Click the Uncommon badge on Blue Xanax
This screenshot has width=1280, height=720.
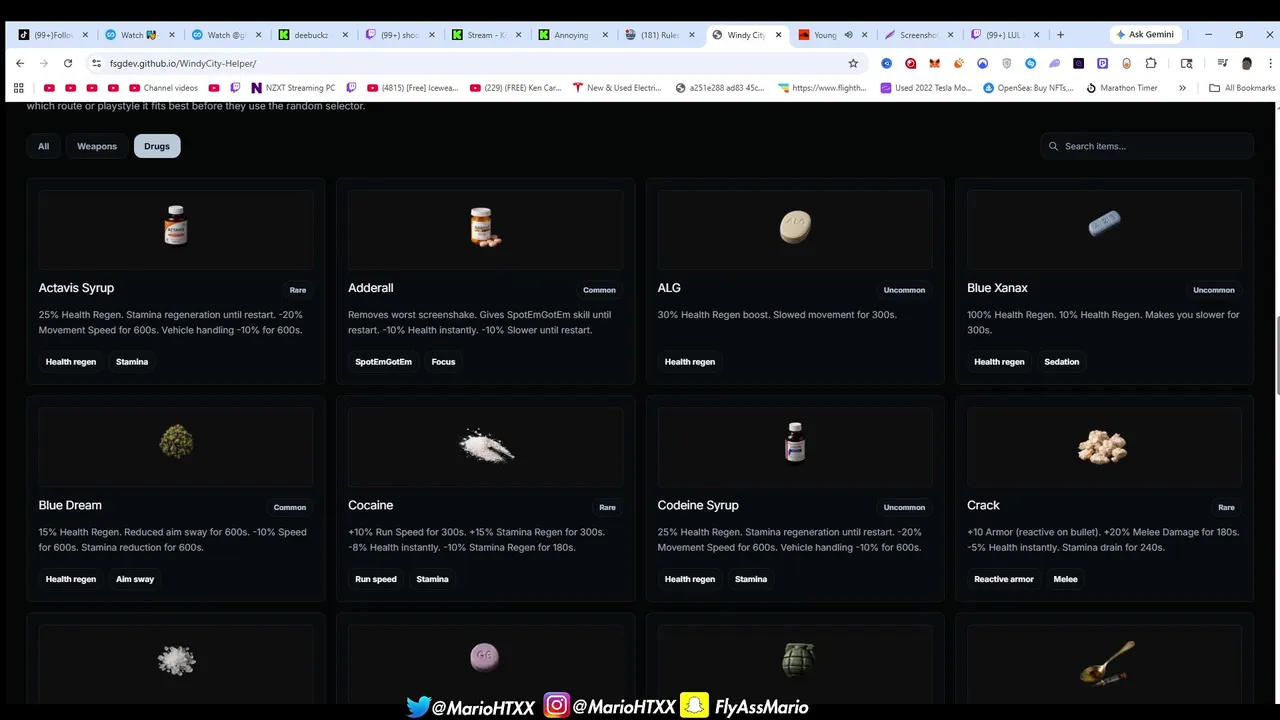pyautogui.click(x=1214, y=290)
